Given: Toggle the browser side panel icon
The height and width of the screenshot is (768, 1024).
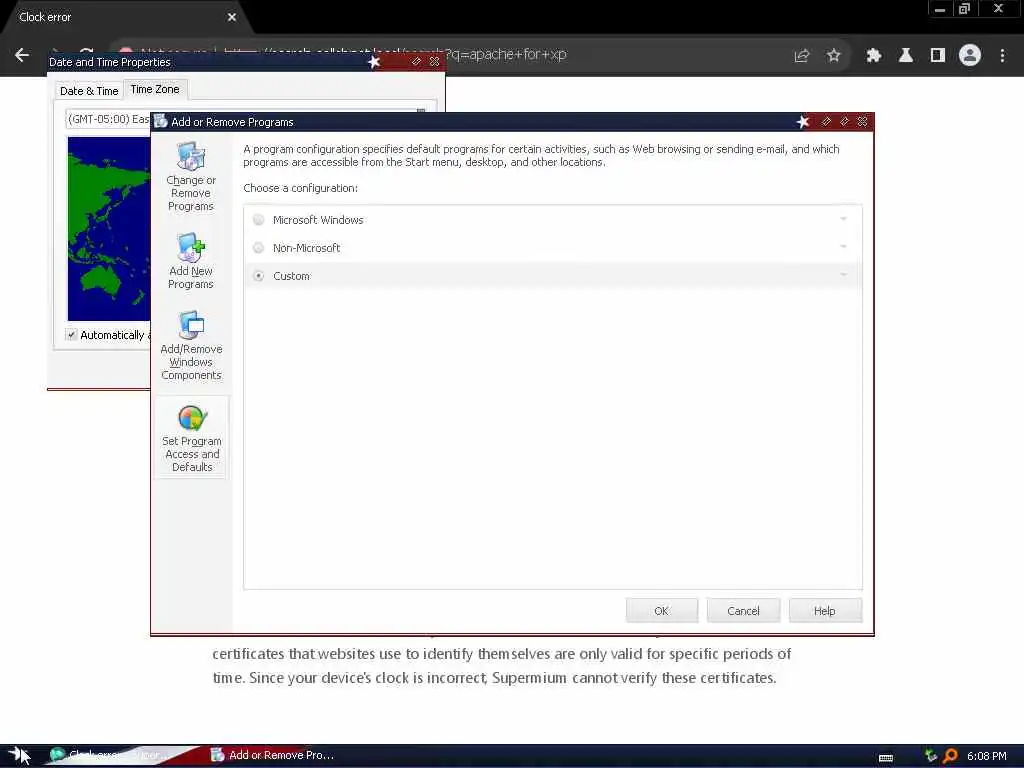Looking at the screenshot, I should click(938, 56).
